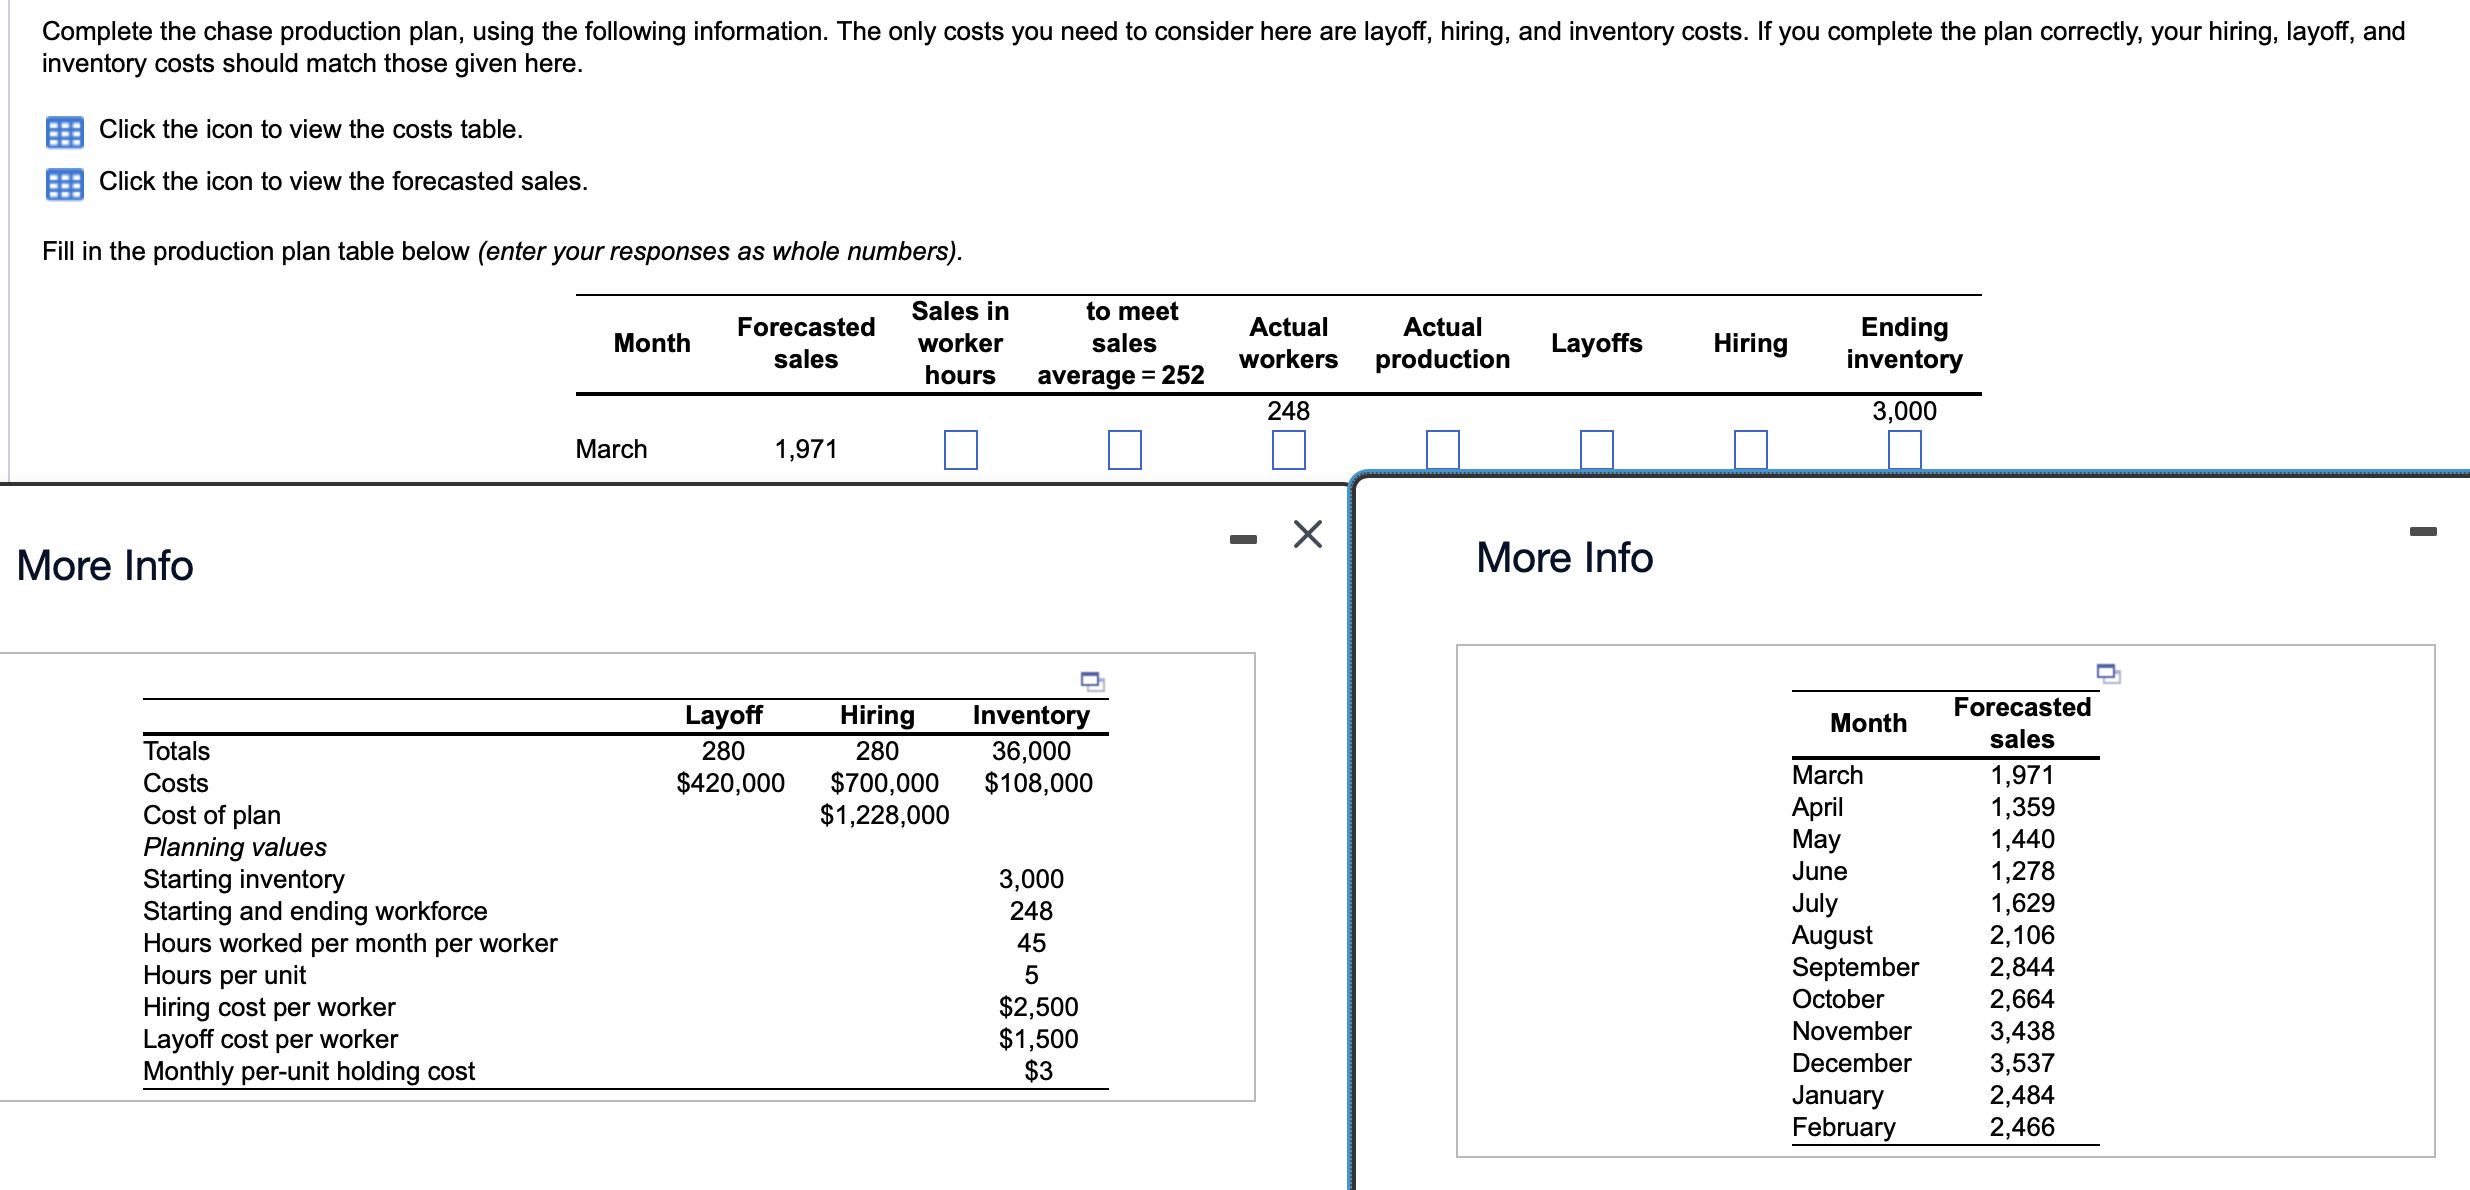Click the Actual workers entry box for March
Viewport: 2470px width, 1190px height.
pos(1289,449)
